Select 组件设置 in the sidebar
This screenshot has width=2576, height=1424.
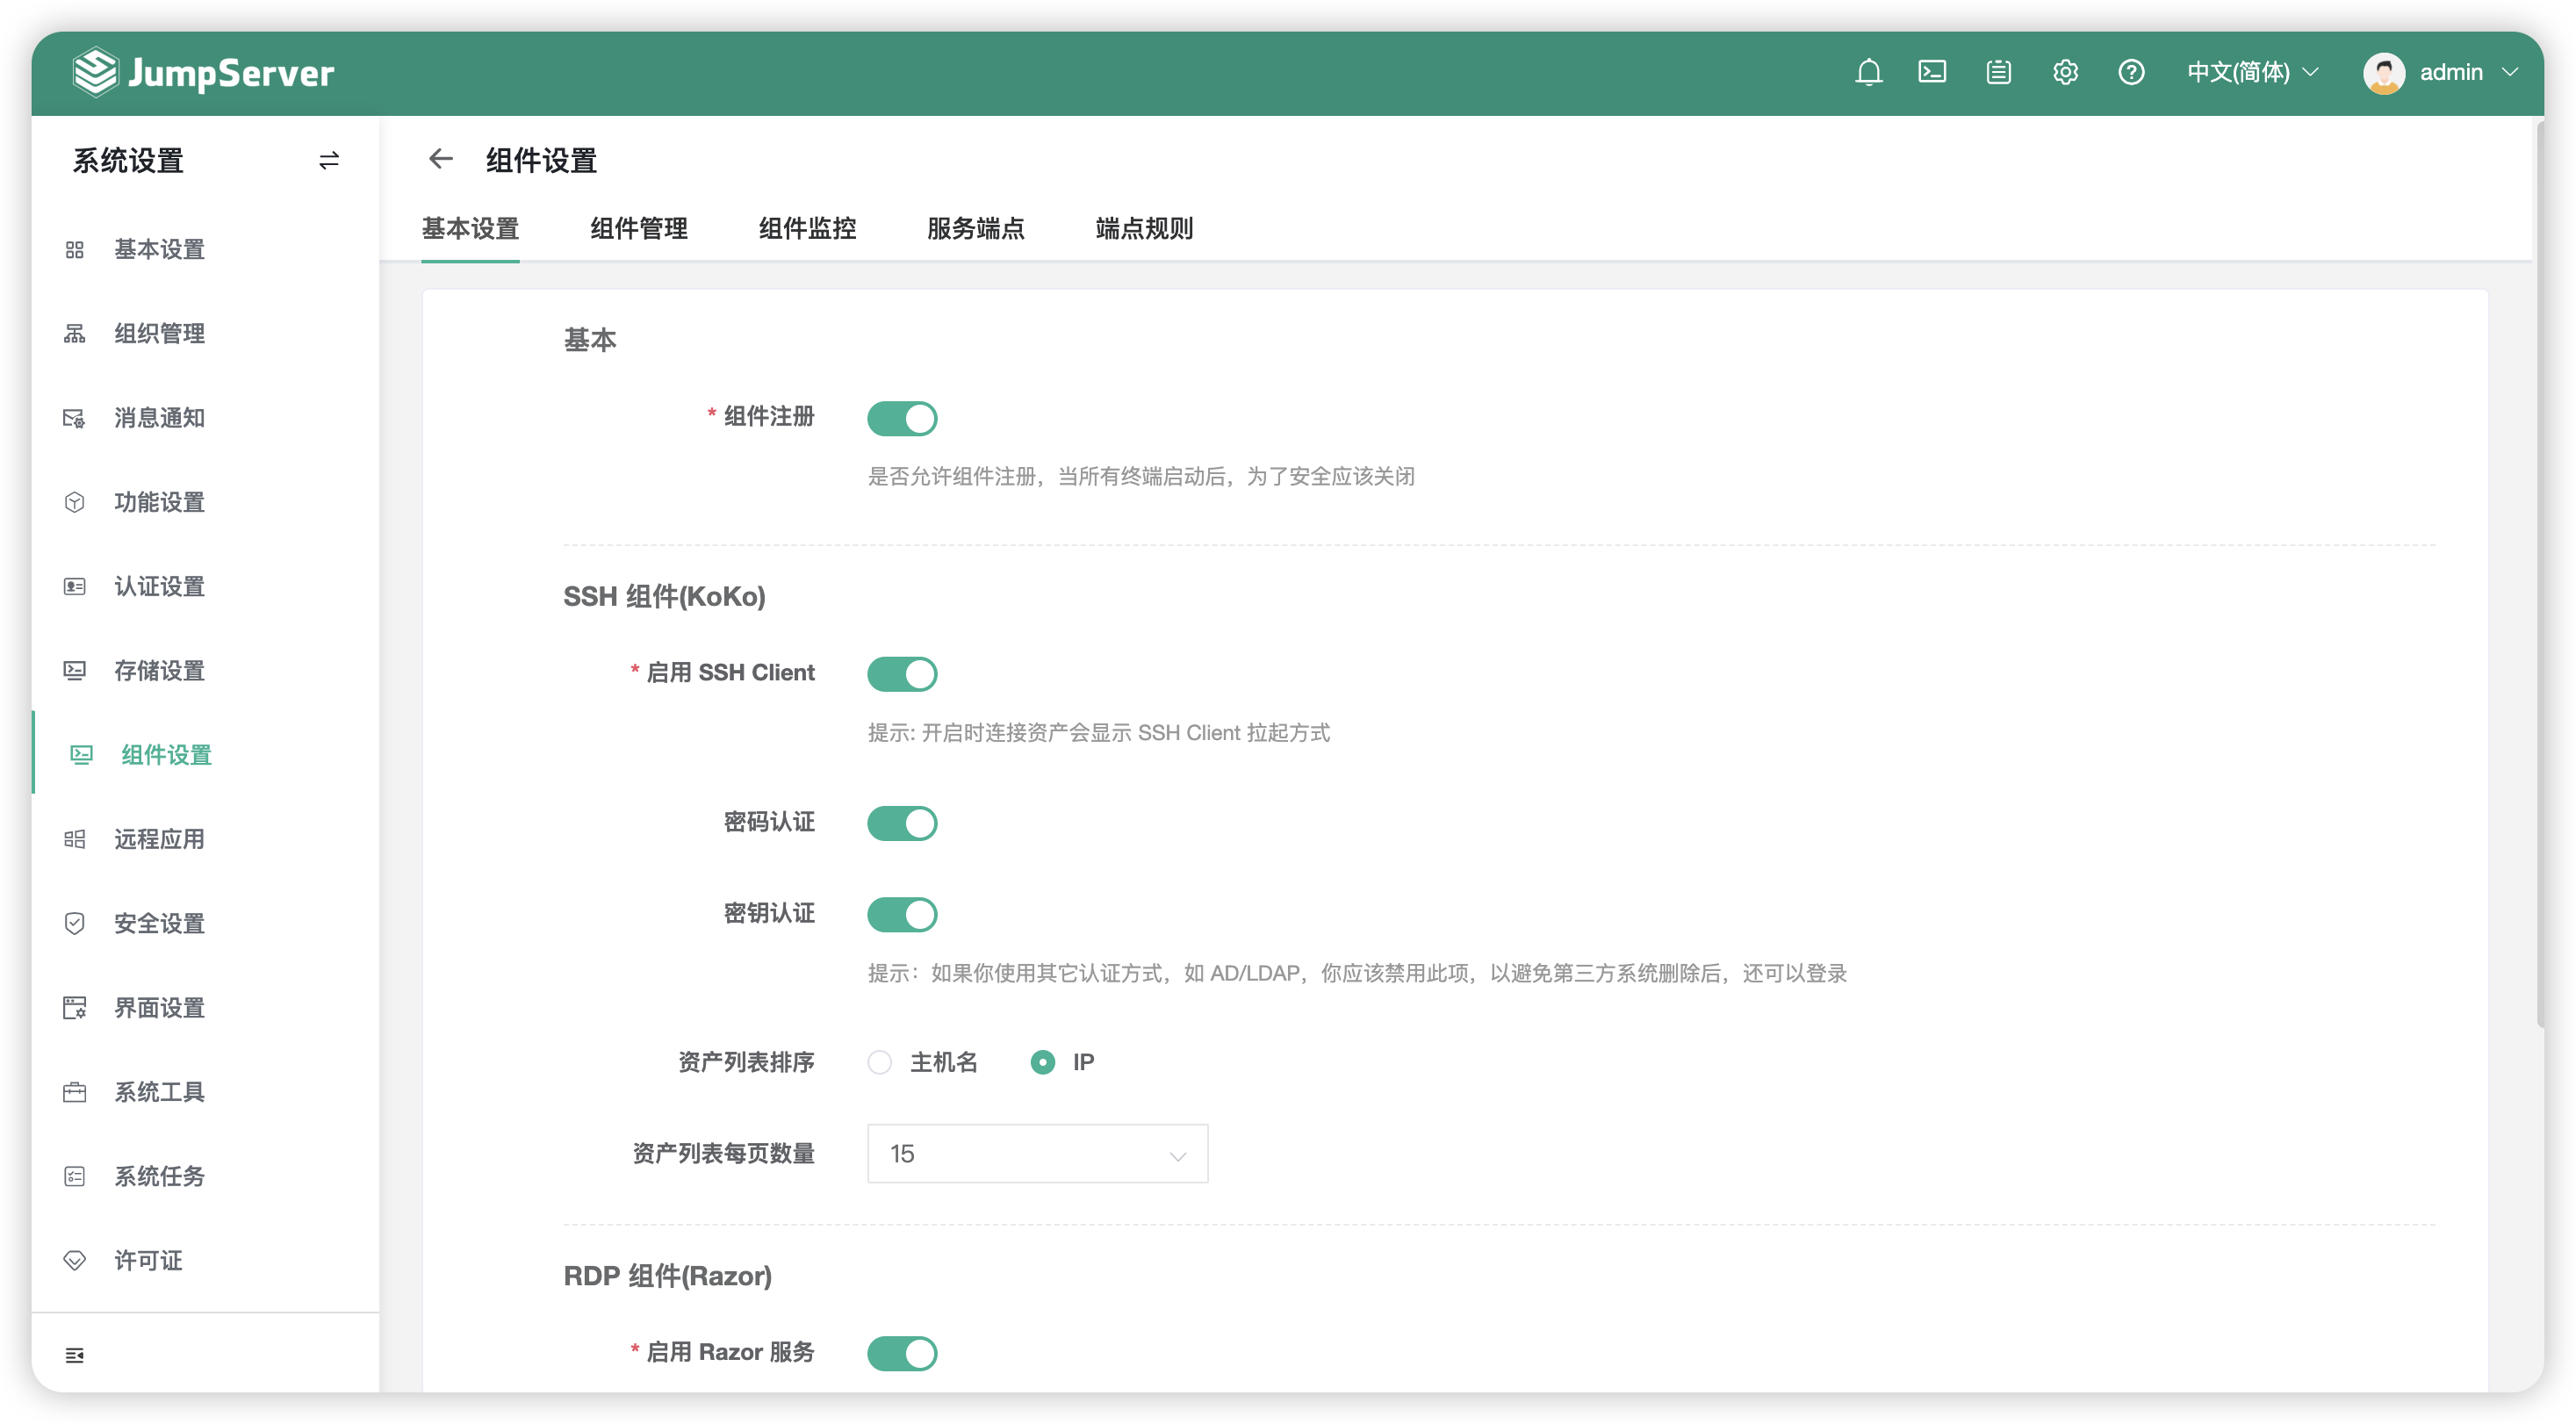(205, 755)
